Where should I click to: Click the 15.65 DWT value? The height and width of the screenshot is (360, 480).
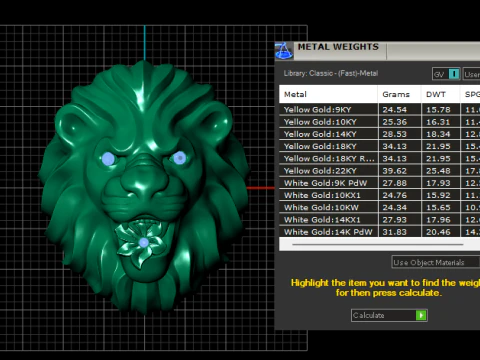tap(438, 207)
